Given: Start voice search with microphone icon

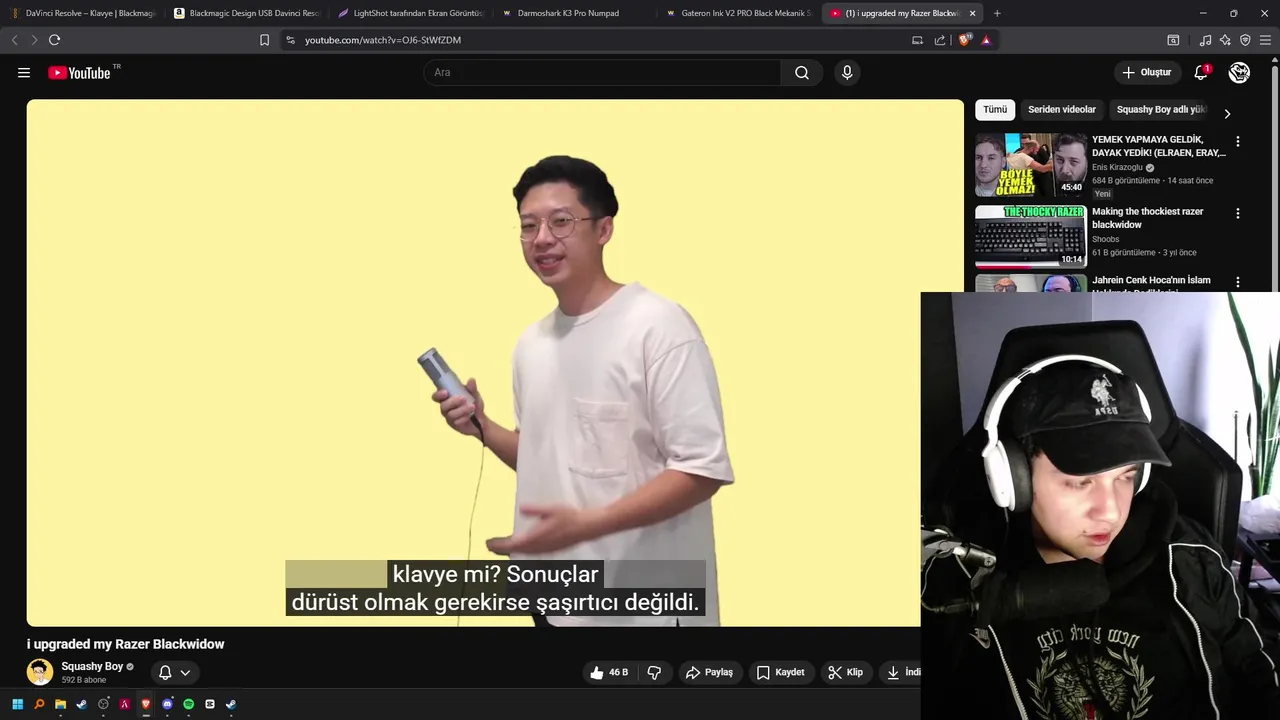Looking at the screenshot, I should [847, 73].
